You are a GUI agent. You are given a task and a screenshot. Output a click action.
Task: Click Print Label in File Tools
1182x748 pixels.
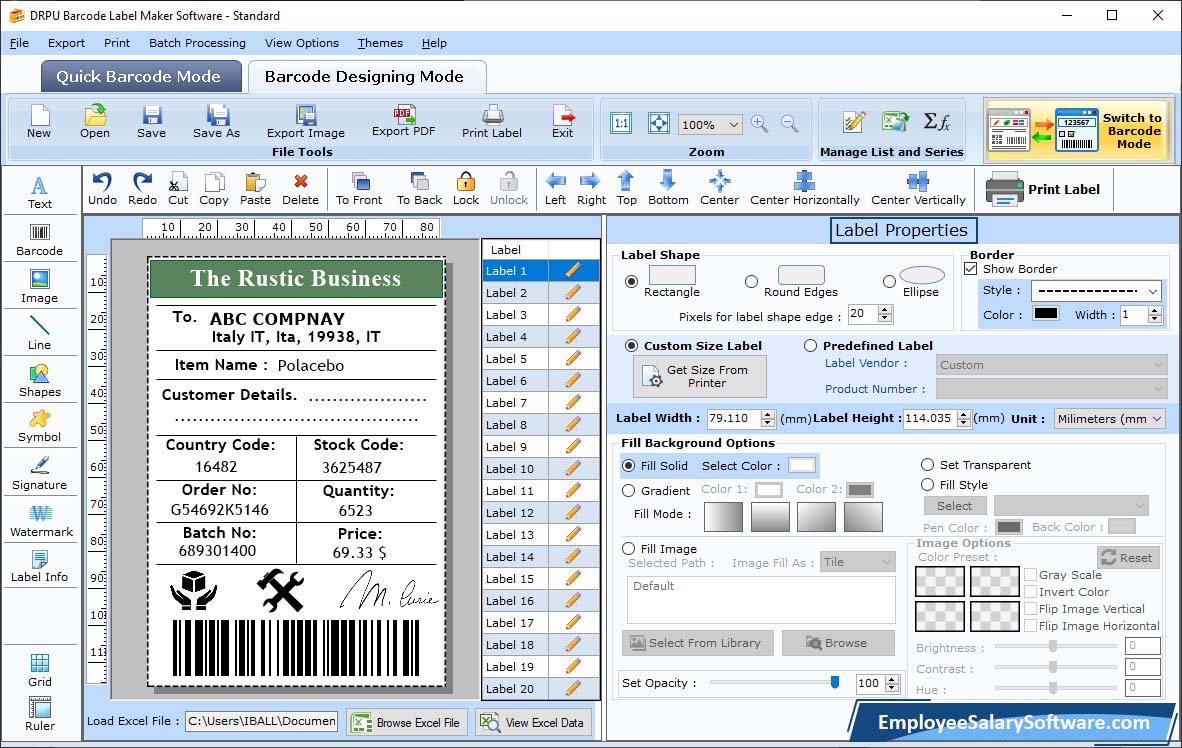tap(492, 122)
